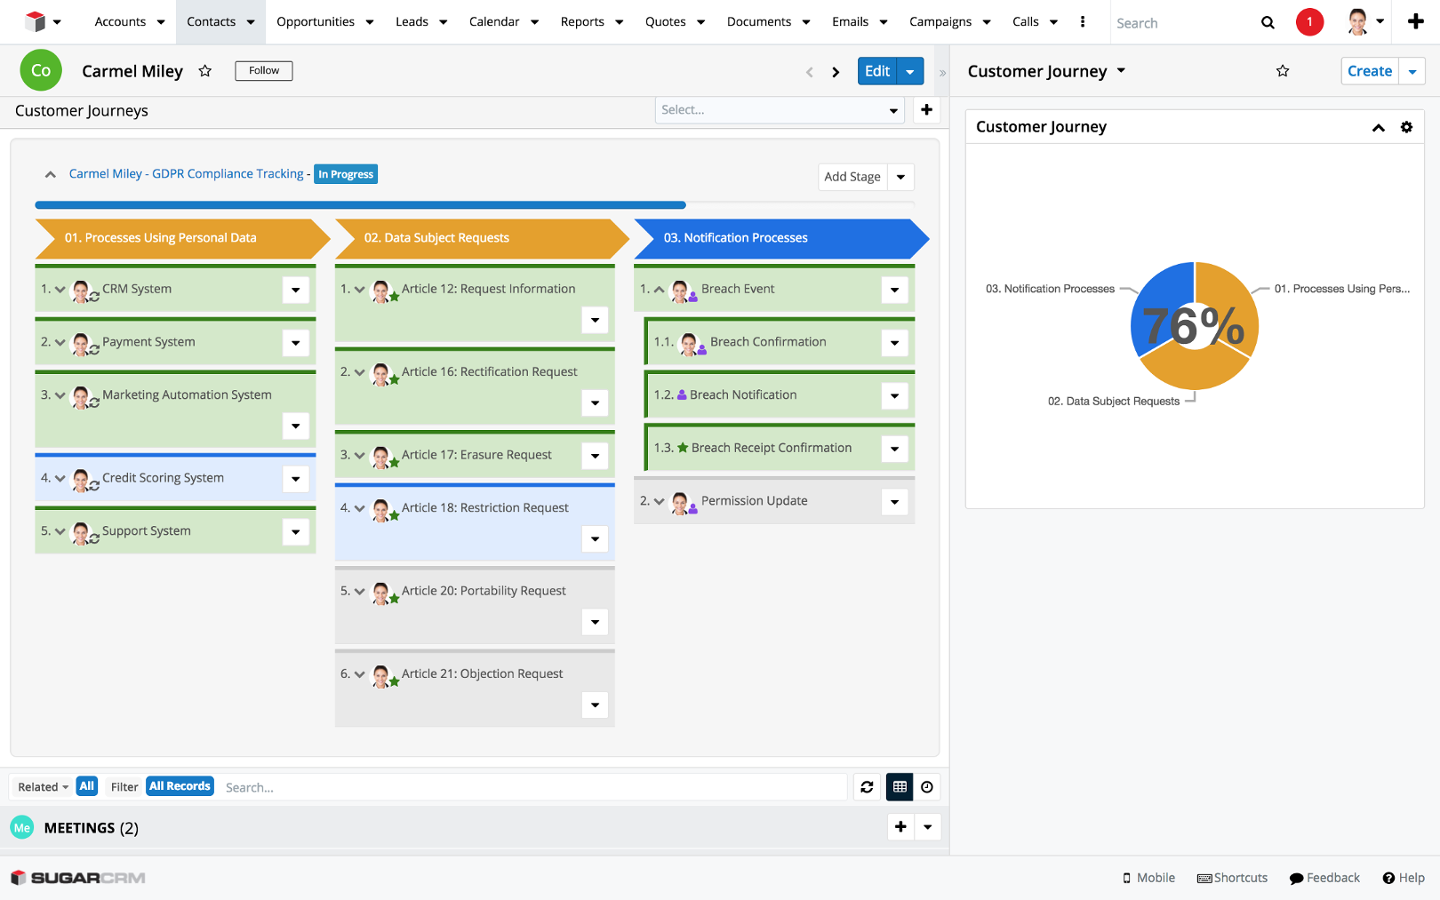Open the CRM System actions dropdown
The height and width of the screenshot is (900, 1440).
pyautogui.click(x=295, y=290)
